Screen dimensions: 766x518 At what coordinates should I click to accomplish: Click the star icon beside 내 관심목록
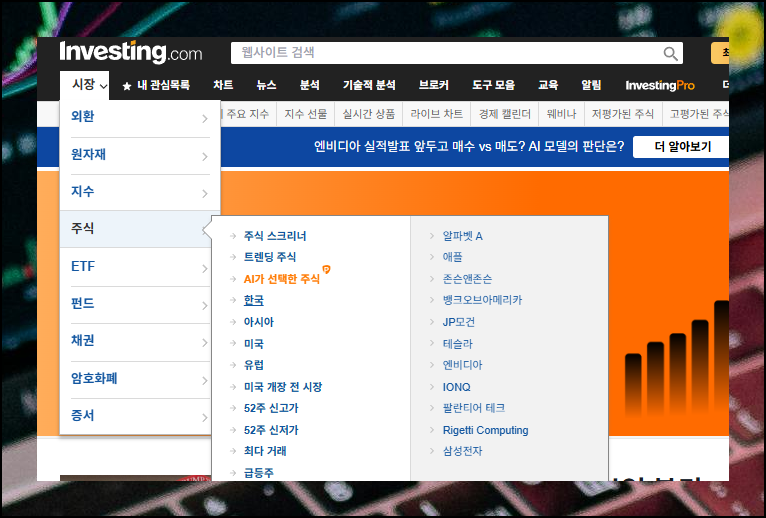pos(127,86)
